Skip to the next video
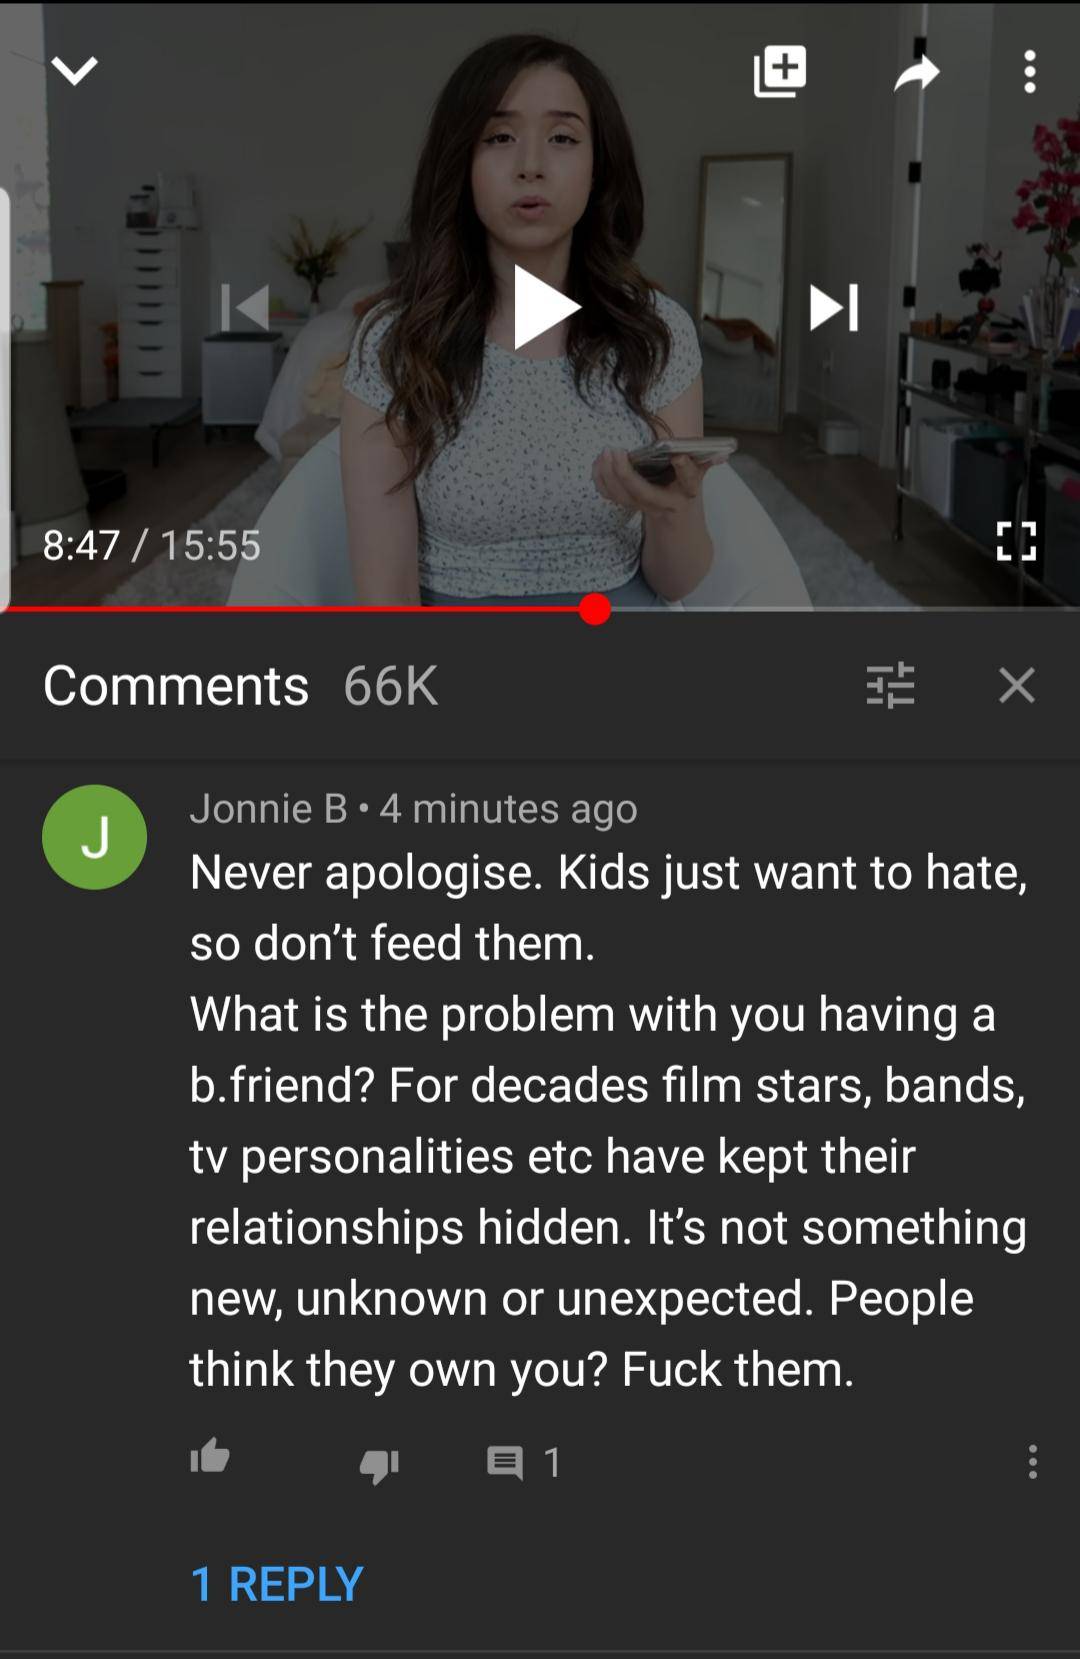This screenshot has height=1659, width=1080. (833, 307)
